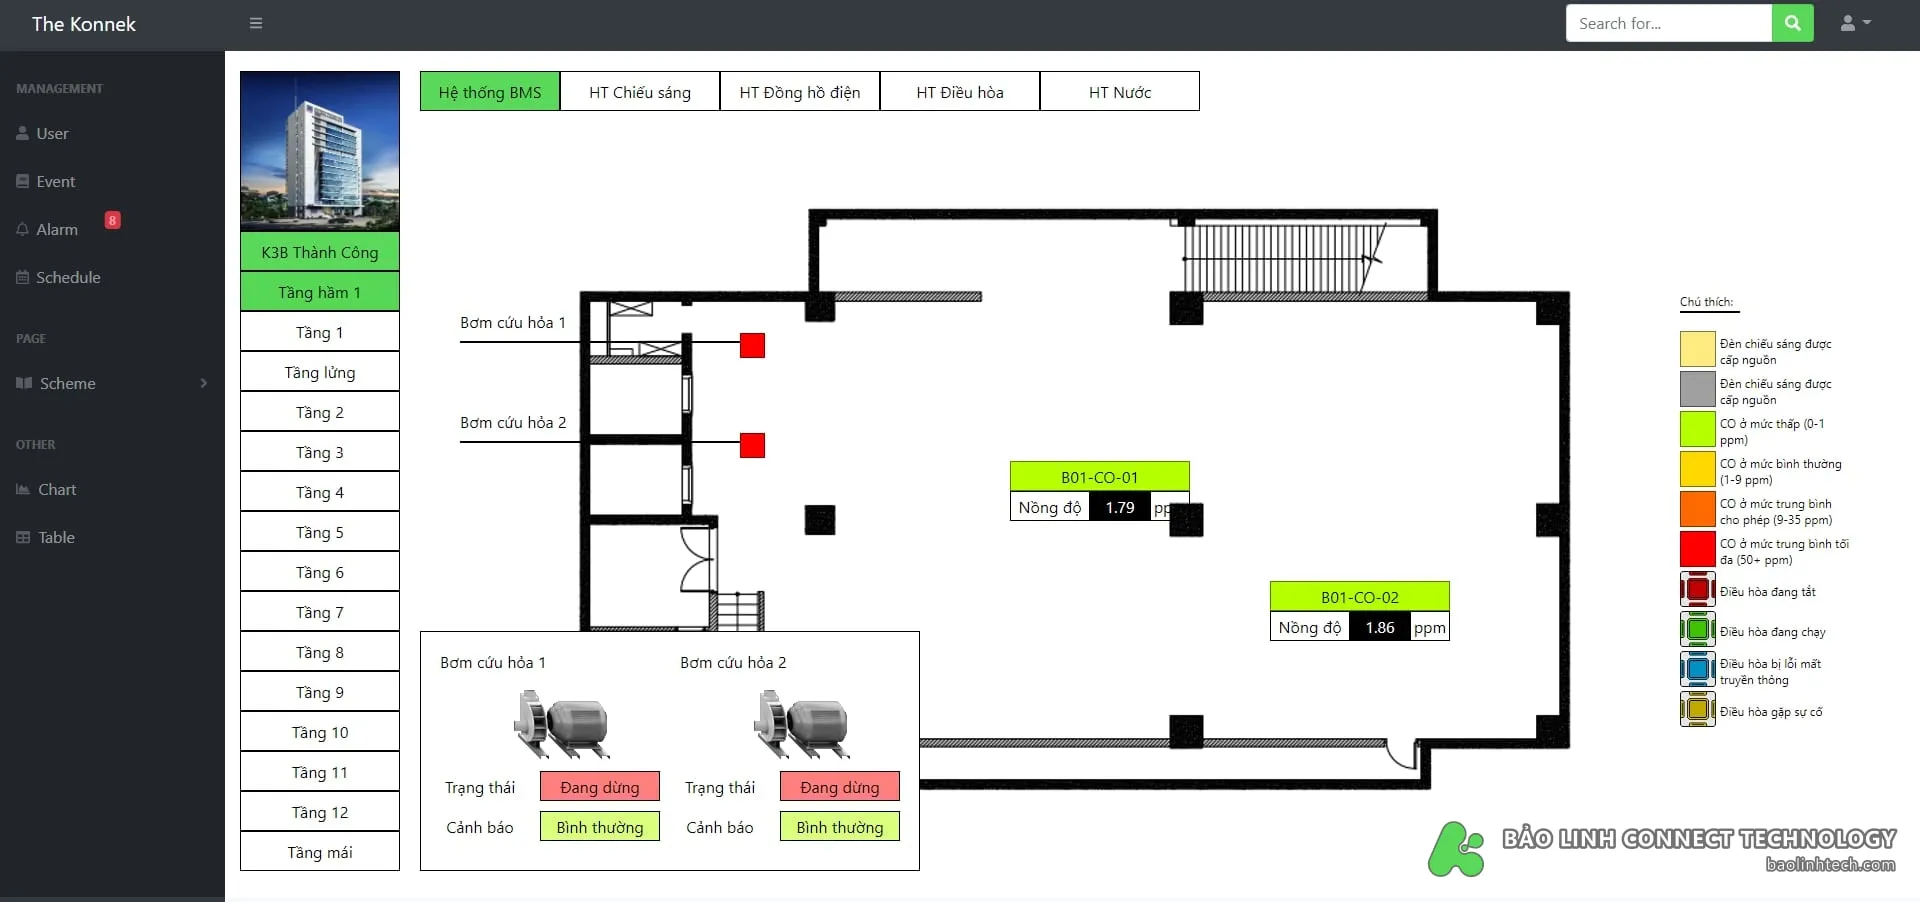Select the Hệ thống BMS tab

(490, 91)
